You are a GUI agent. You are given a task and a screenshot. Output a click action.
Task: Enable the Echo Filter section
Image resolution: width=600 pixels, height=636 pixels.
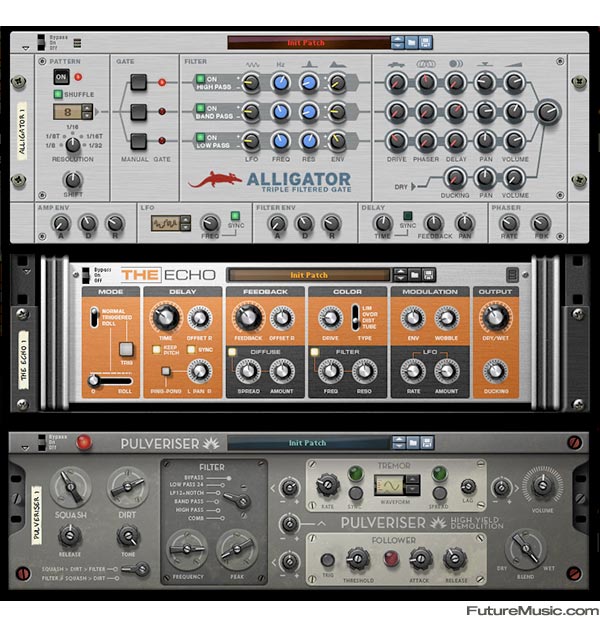click(x=314, y=352)
